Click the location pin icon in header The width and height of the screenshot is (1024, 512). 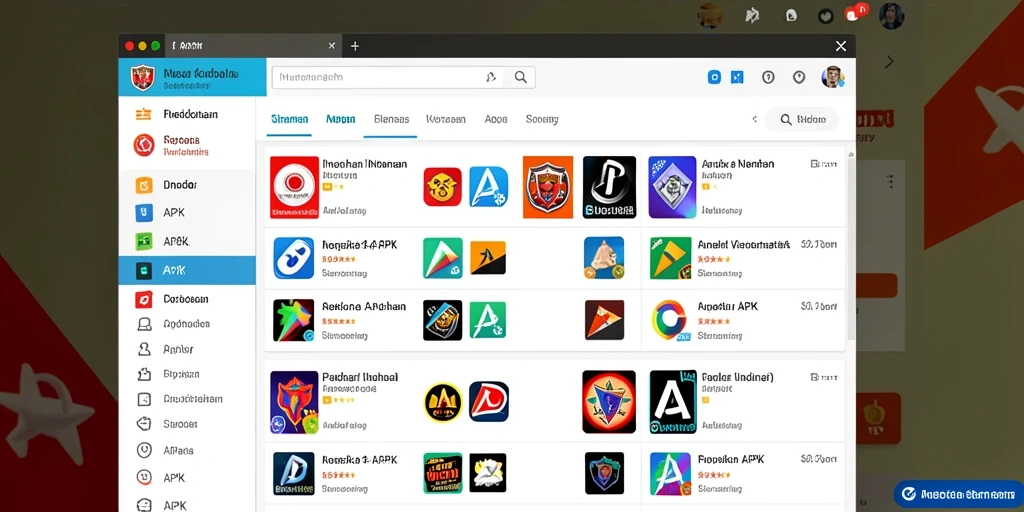pos(799,78)
